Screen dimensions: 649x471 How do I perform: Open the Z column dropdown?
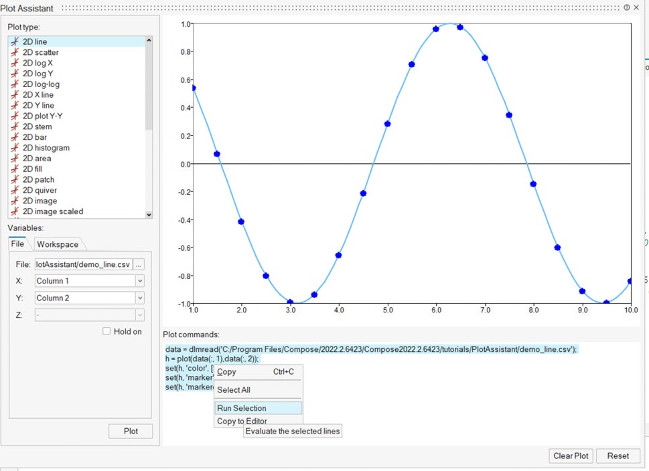[140, 313]
